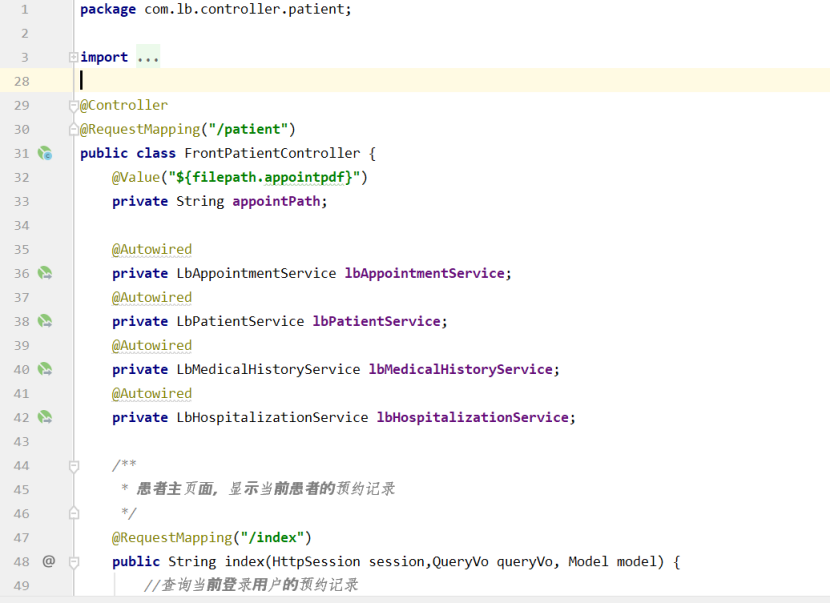Click the String type on line 33
The height and width of the screenshot is (604, 830).
[x=200, y=202]
